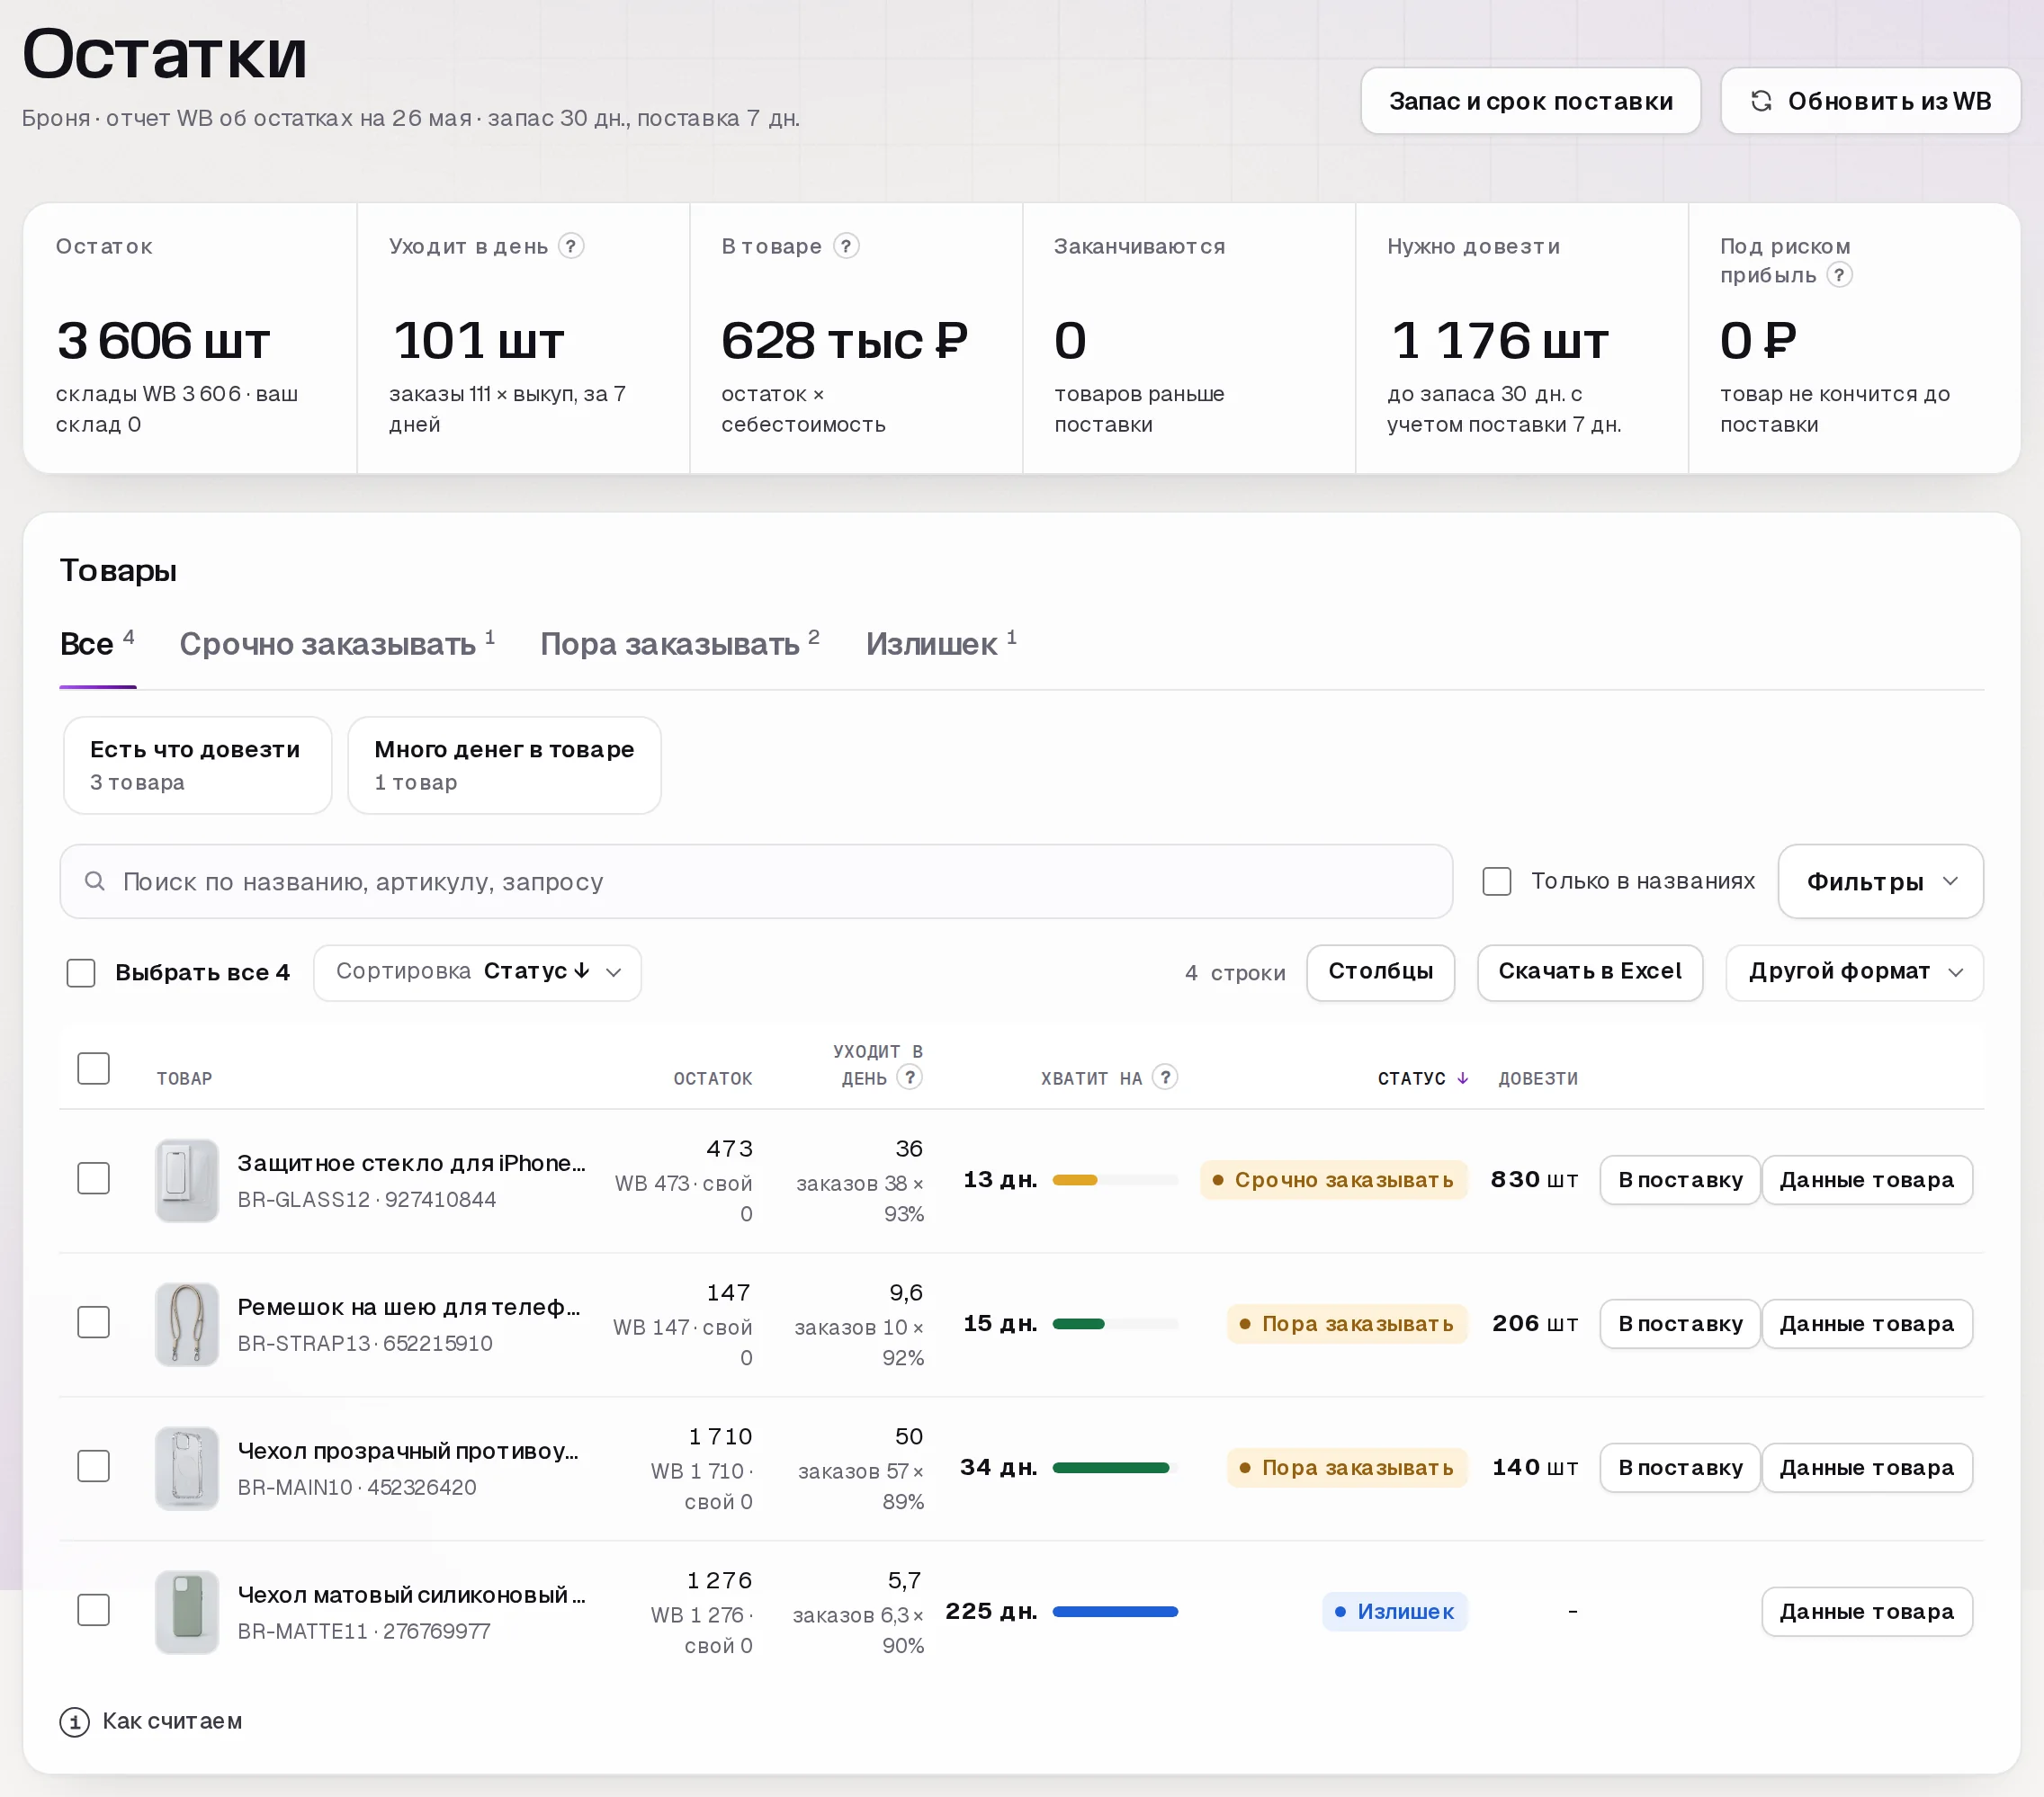Open help icon next to Уходит в день card

click(x=571, y=246)
